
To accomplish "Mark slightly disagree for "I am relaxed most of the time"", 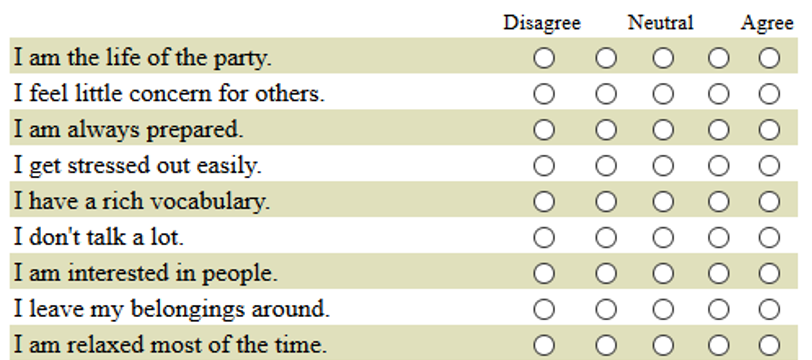I will (x=606, y=345).
